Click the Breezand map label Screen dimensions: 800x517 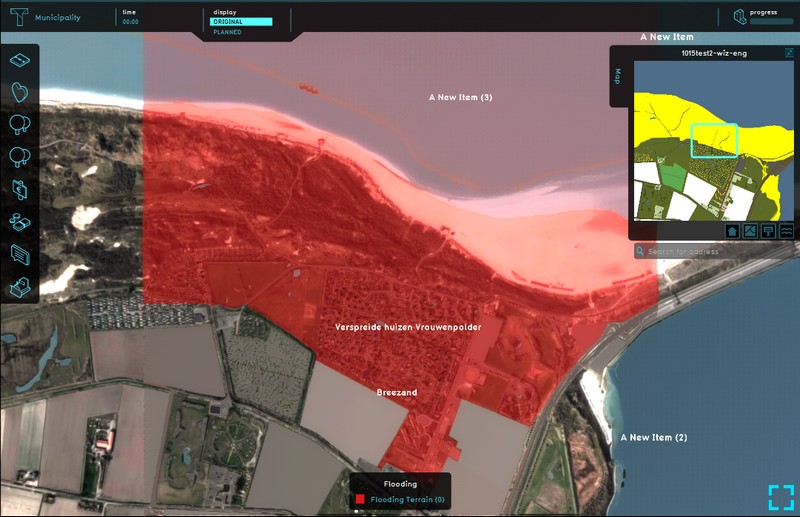396,393
